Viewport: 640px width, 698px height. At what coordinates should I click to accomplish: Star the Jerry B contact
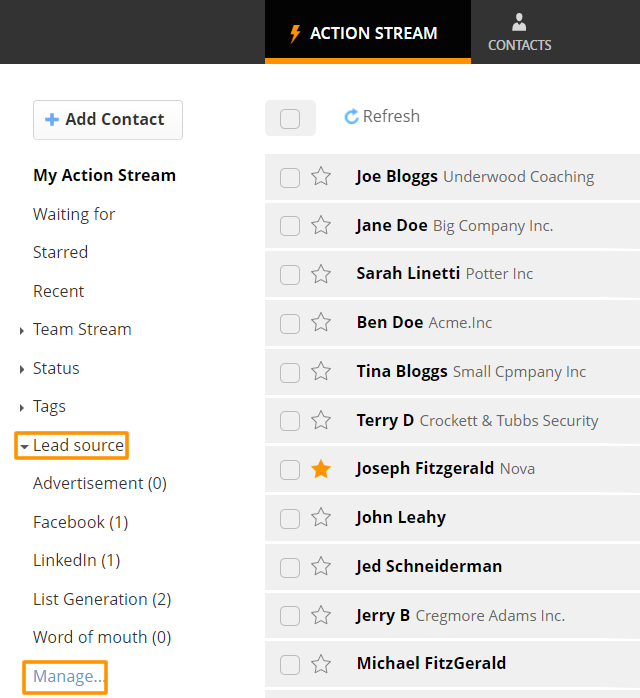tap(321, 616)
